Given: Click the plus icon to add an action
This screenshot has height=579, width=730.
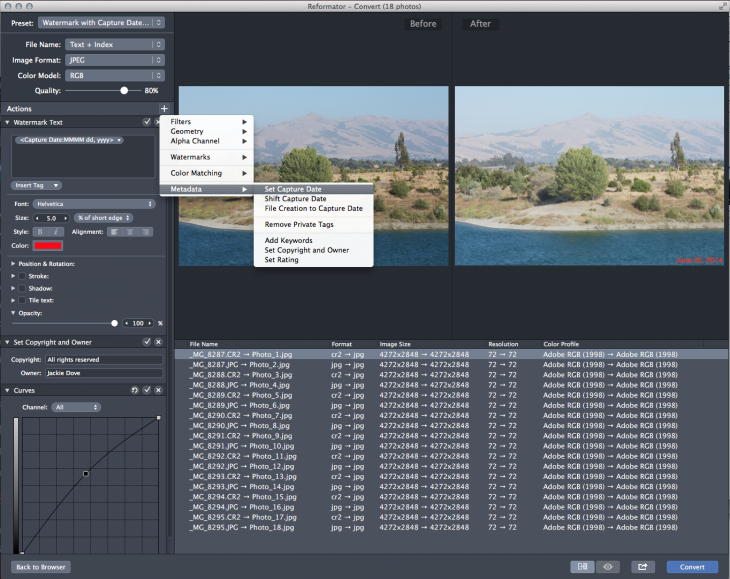Looking at the screenshot, I should (x=163, y=108).
